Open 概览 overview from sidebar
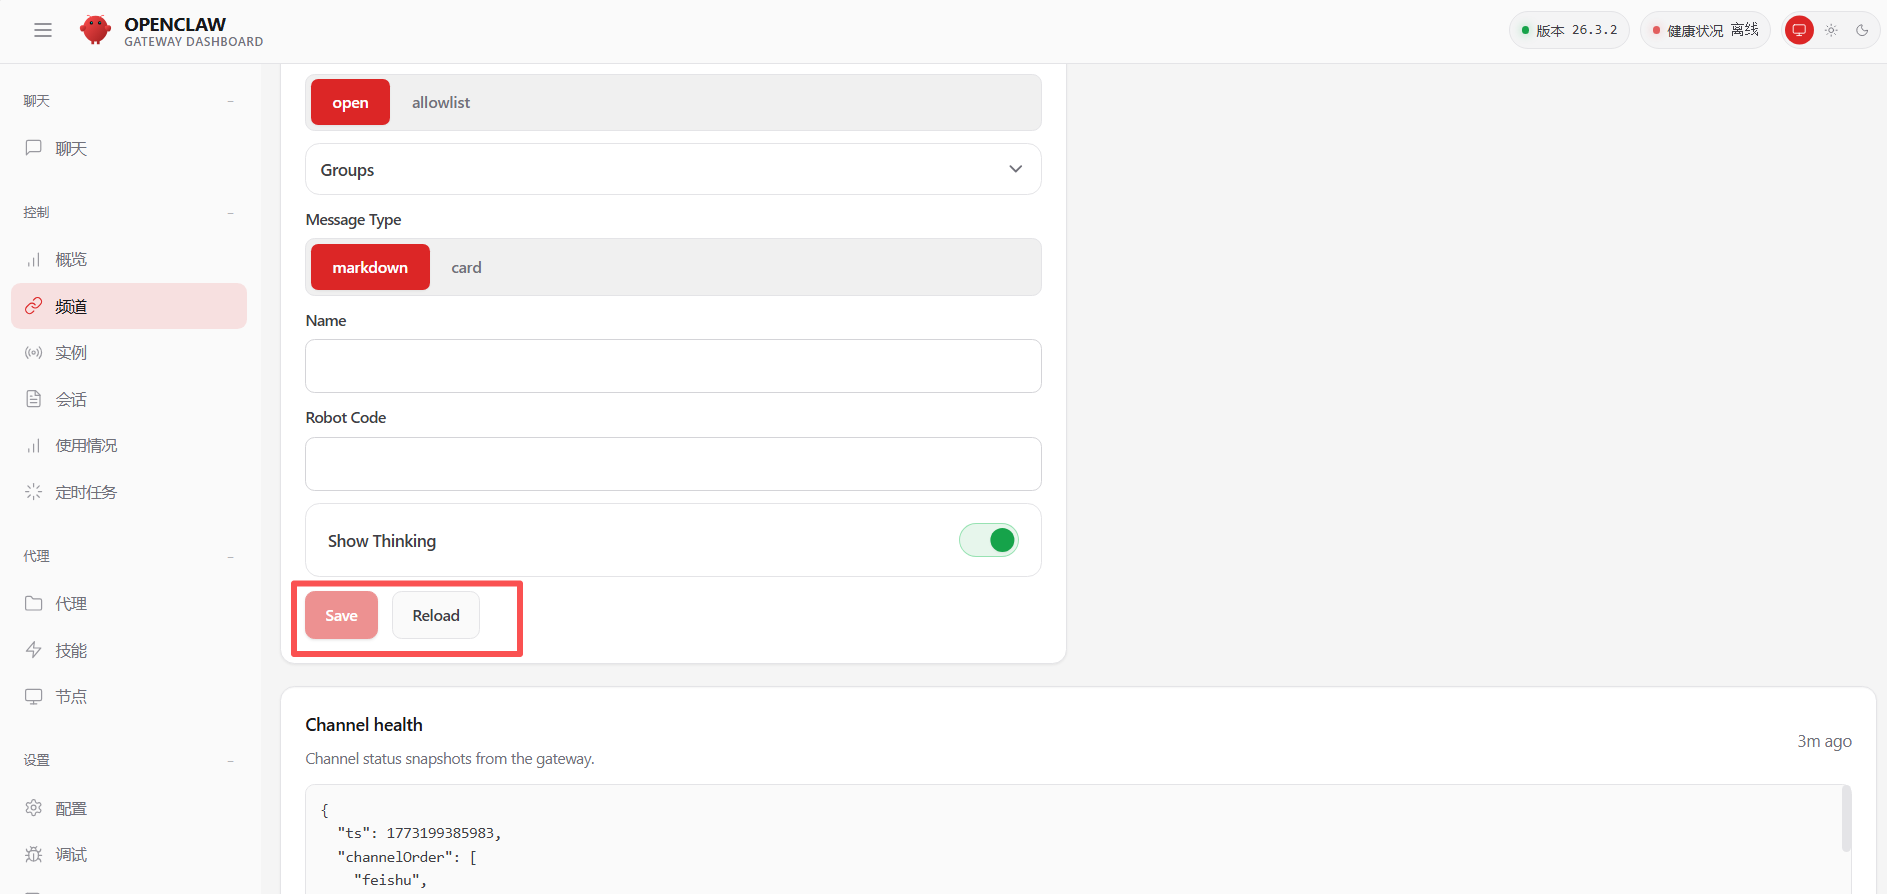The image size is (1887, 894). click(x=71, y=260)
